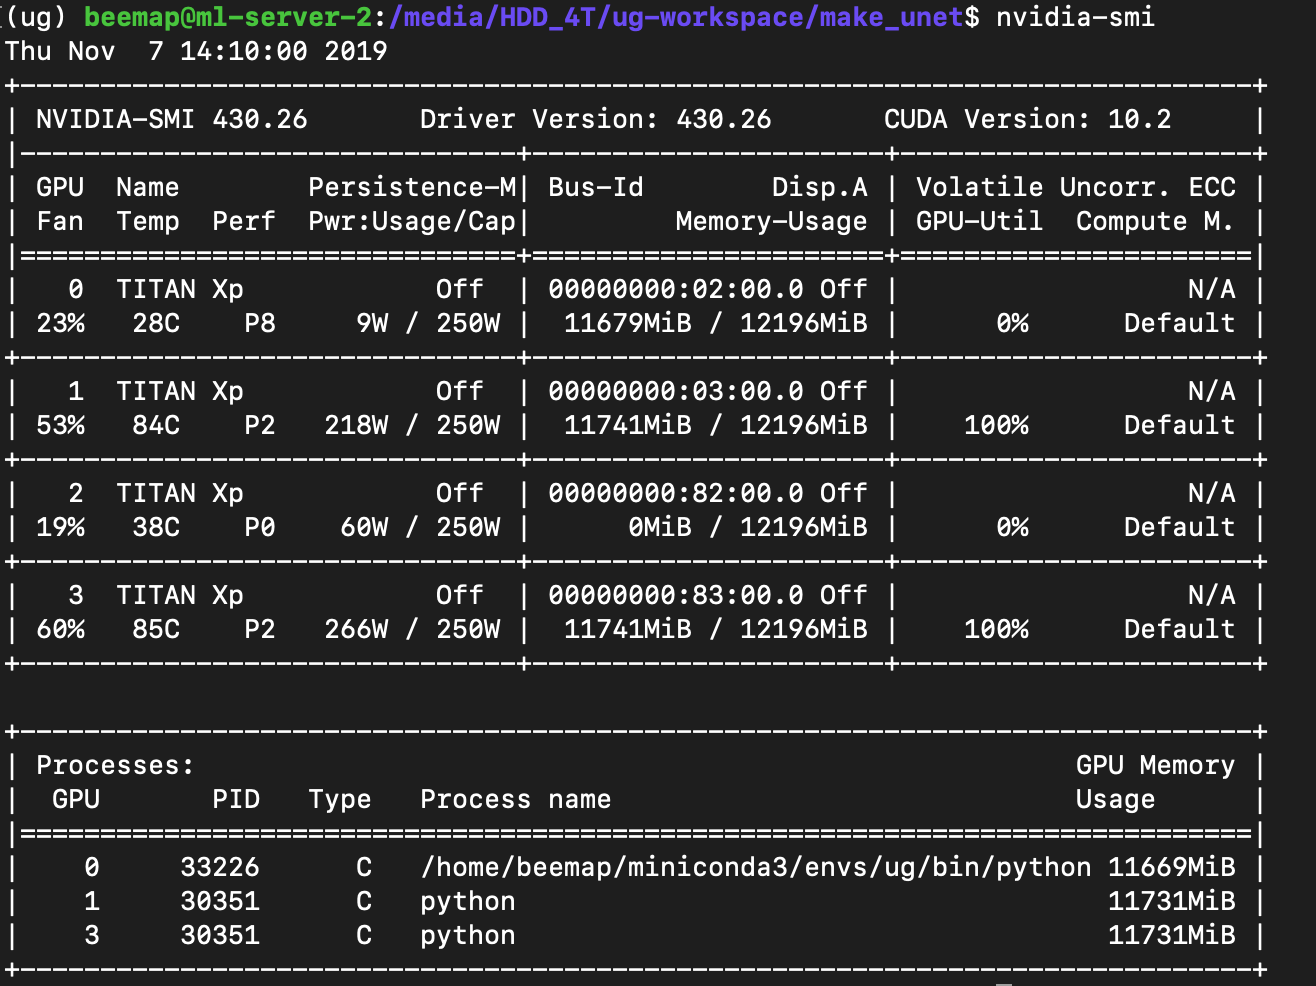The width and height of the screenshot is (1316, 986).
Task: Click the 85C temperature value
Action: (156, 629)
